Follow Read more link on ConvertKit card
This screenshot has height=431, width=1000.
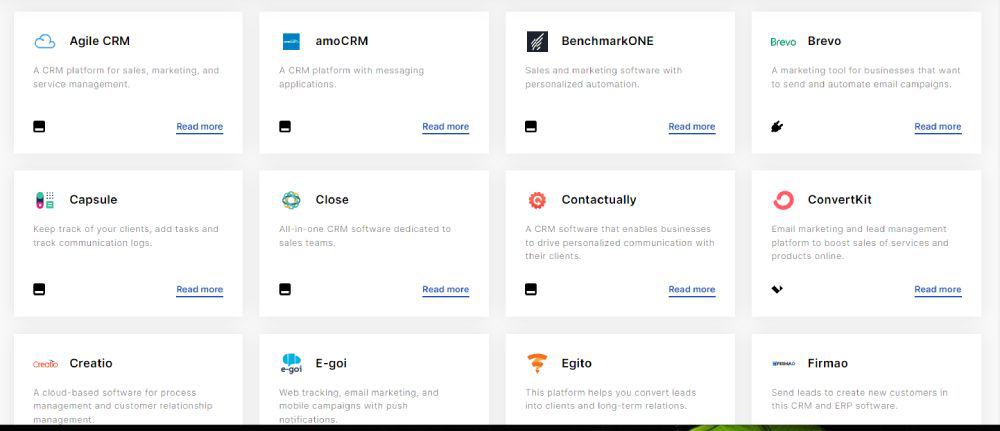(938, 289)
